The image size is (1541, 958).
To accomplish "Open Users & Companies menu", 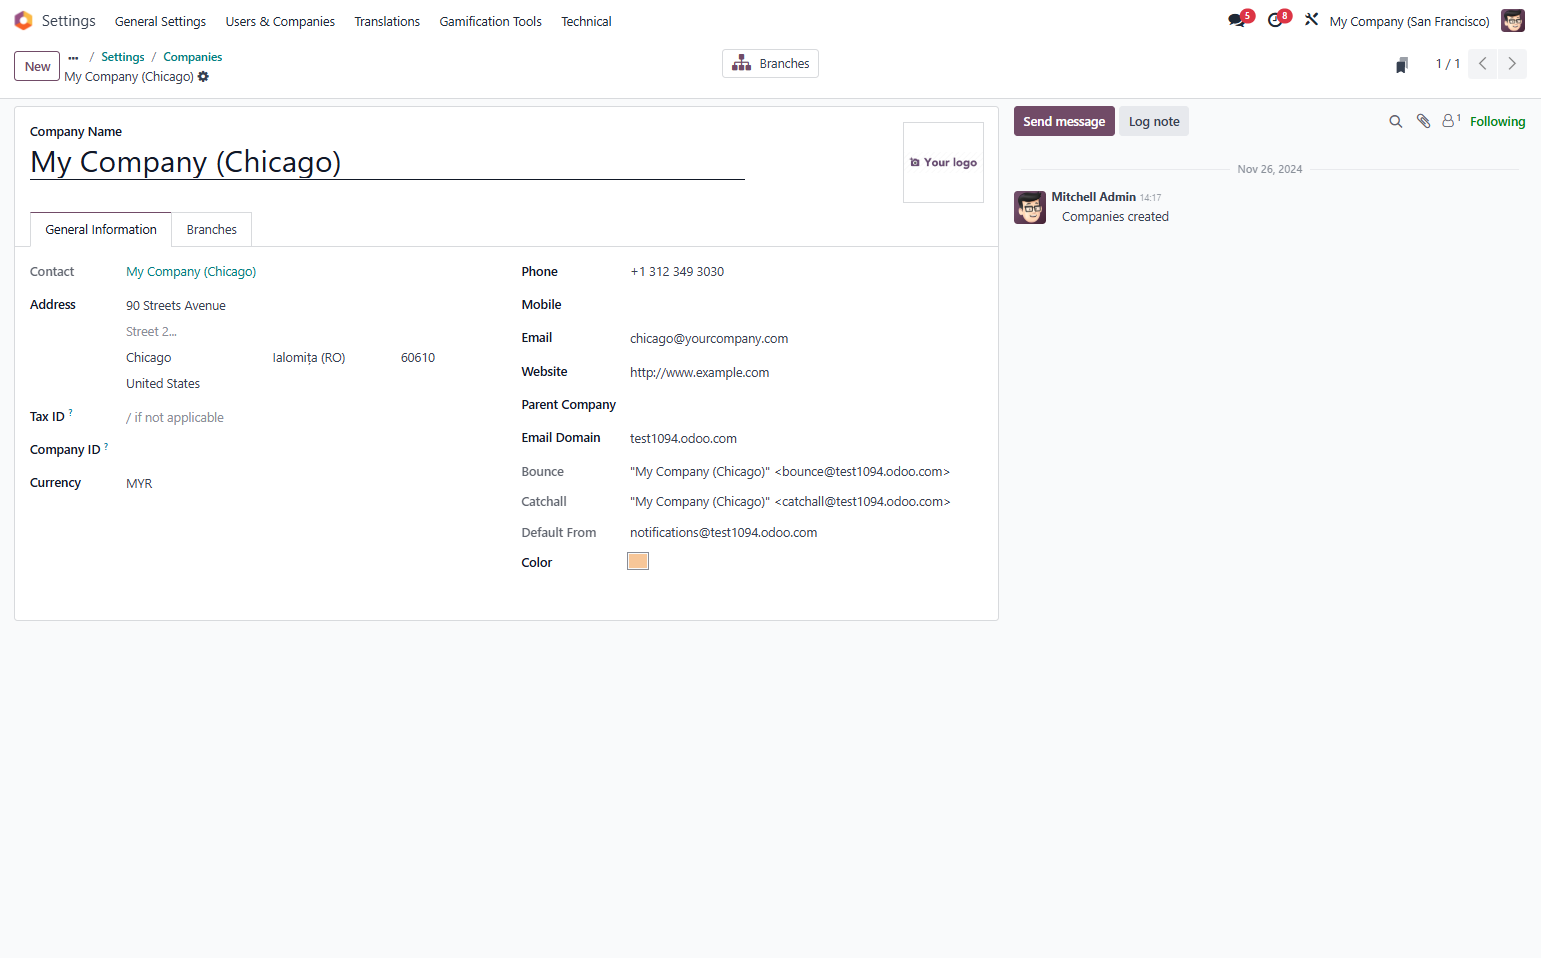I will (280, 21).
